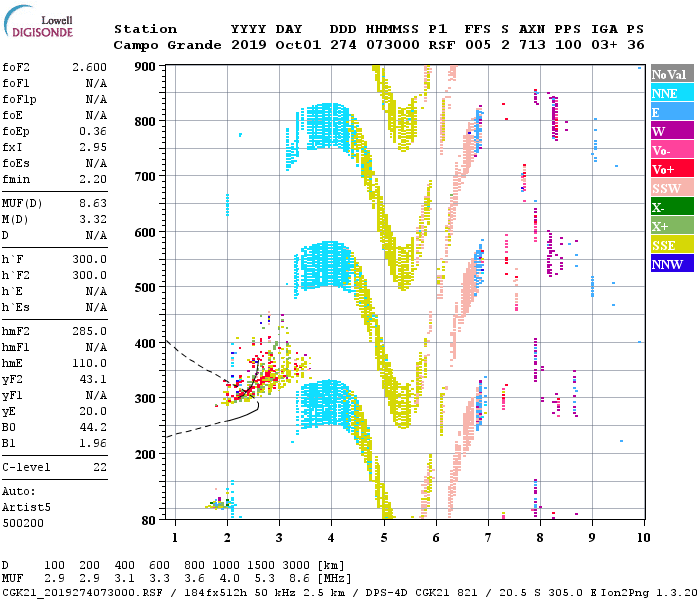The height and width of the screenshot is (600, 700).
Task: Click the foF2 value 2.600
Action: pyautogui.click(x=89, y=67)
